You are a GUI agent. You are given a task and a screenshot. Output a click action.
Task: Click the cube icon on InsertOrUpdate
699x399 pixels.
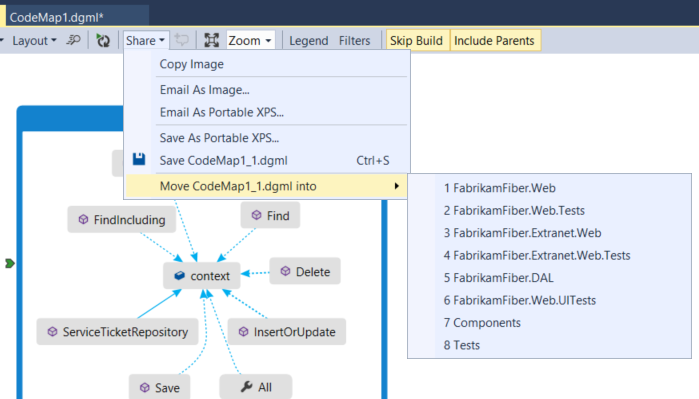243,332
